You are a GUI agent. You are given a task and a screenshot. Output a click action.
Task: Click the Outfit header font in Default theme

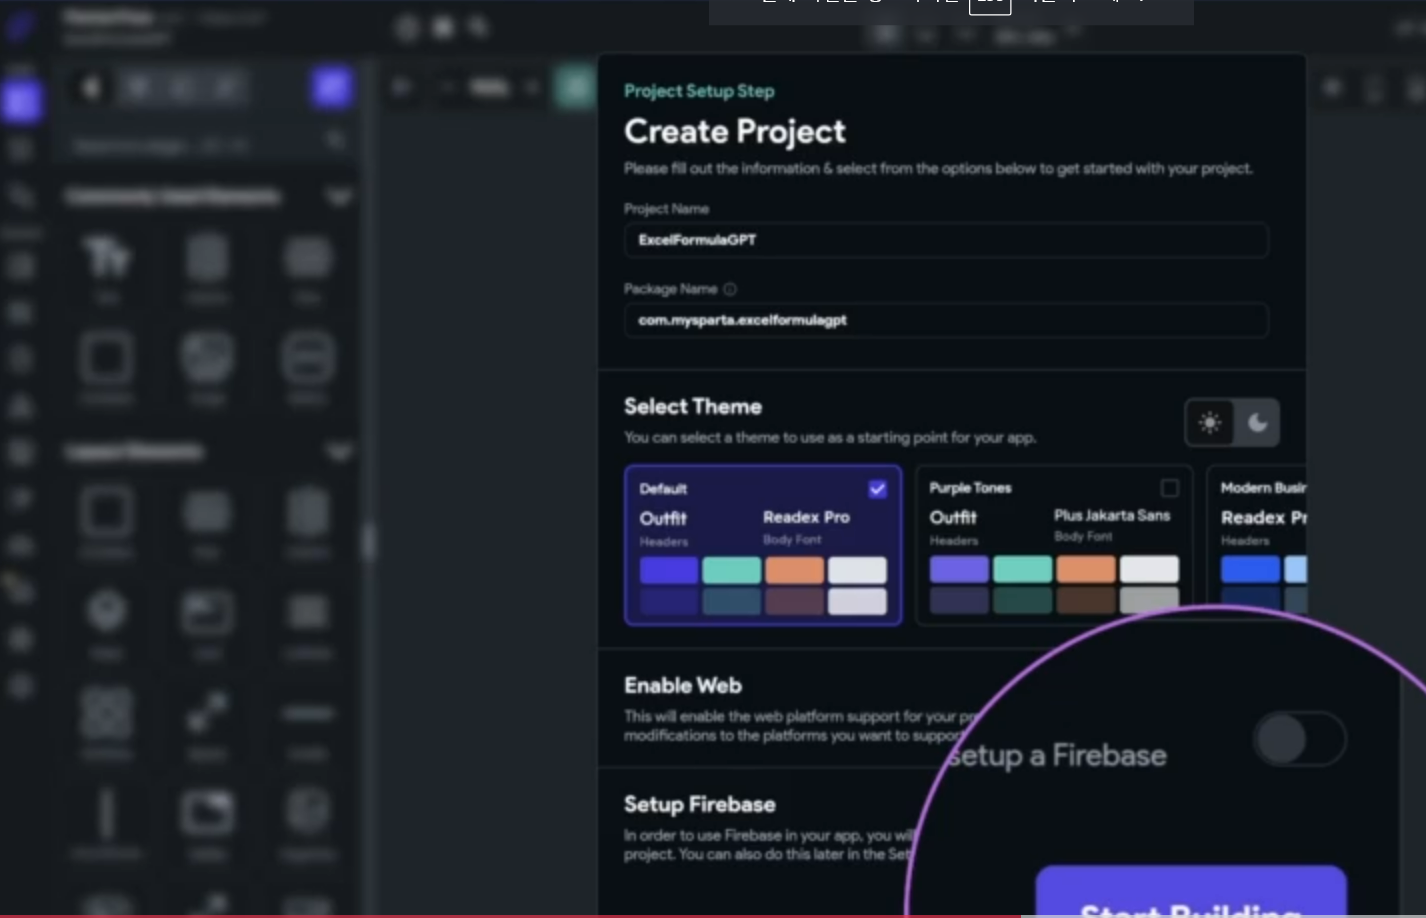tap(663, 518)
